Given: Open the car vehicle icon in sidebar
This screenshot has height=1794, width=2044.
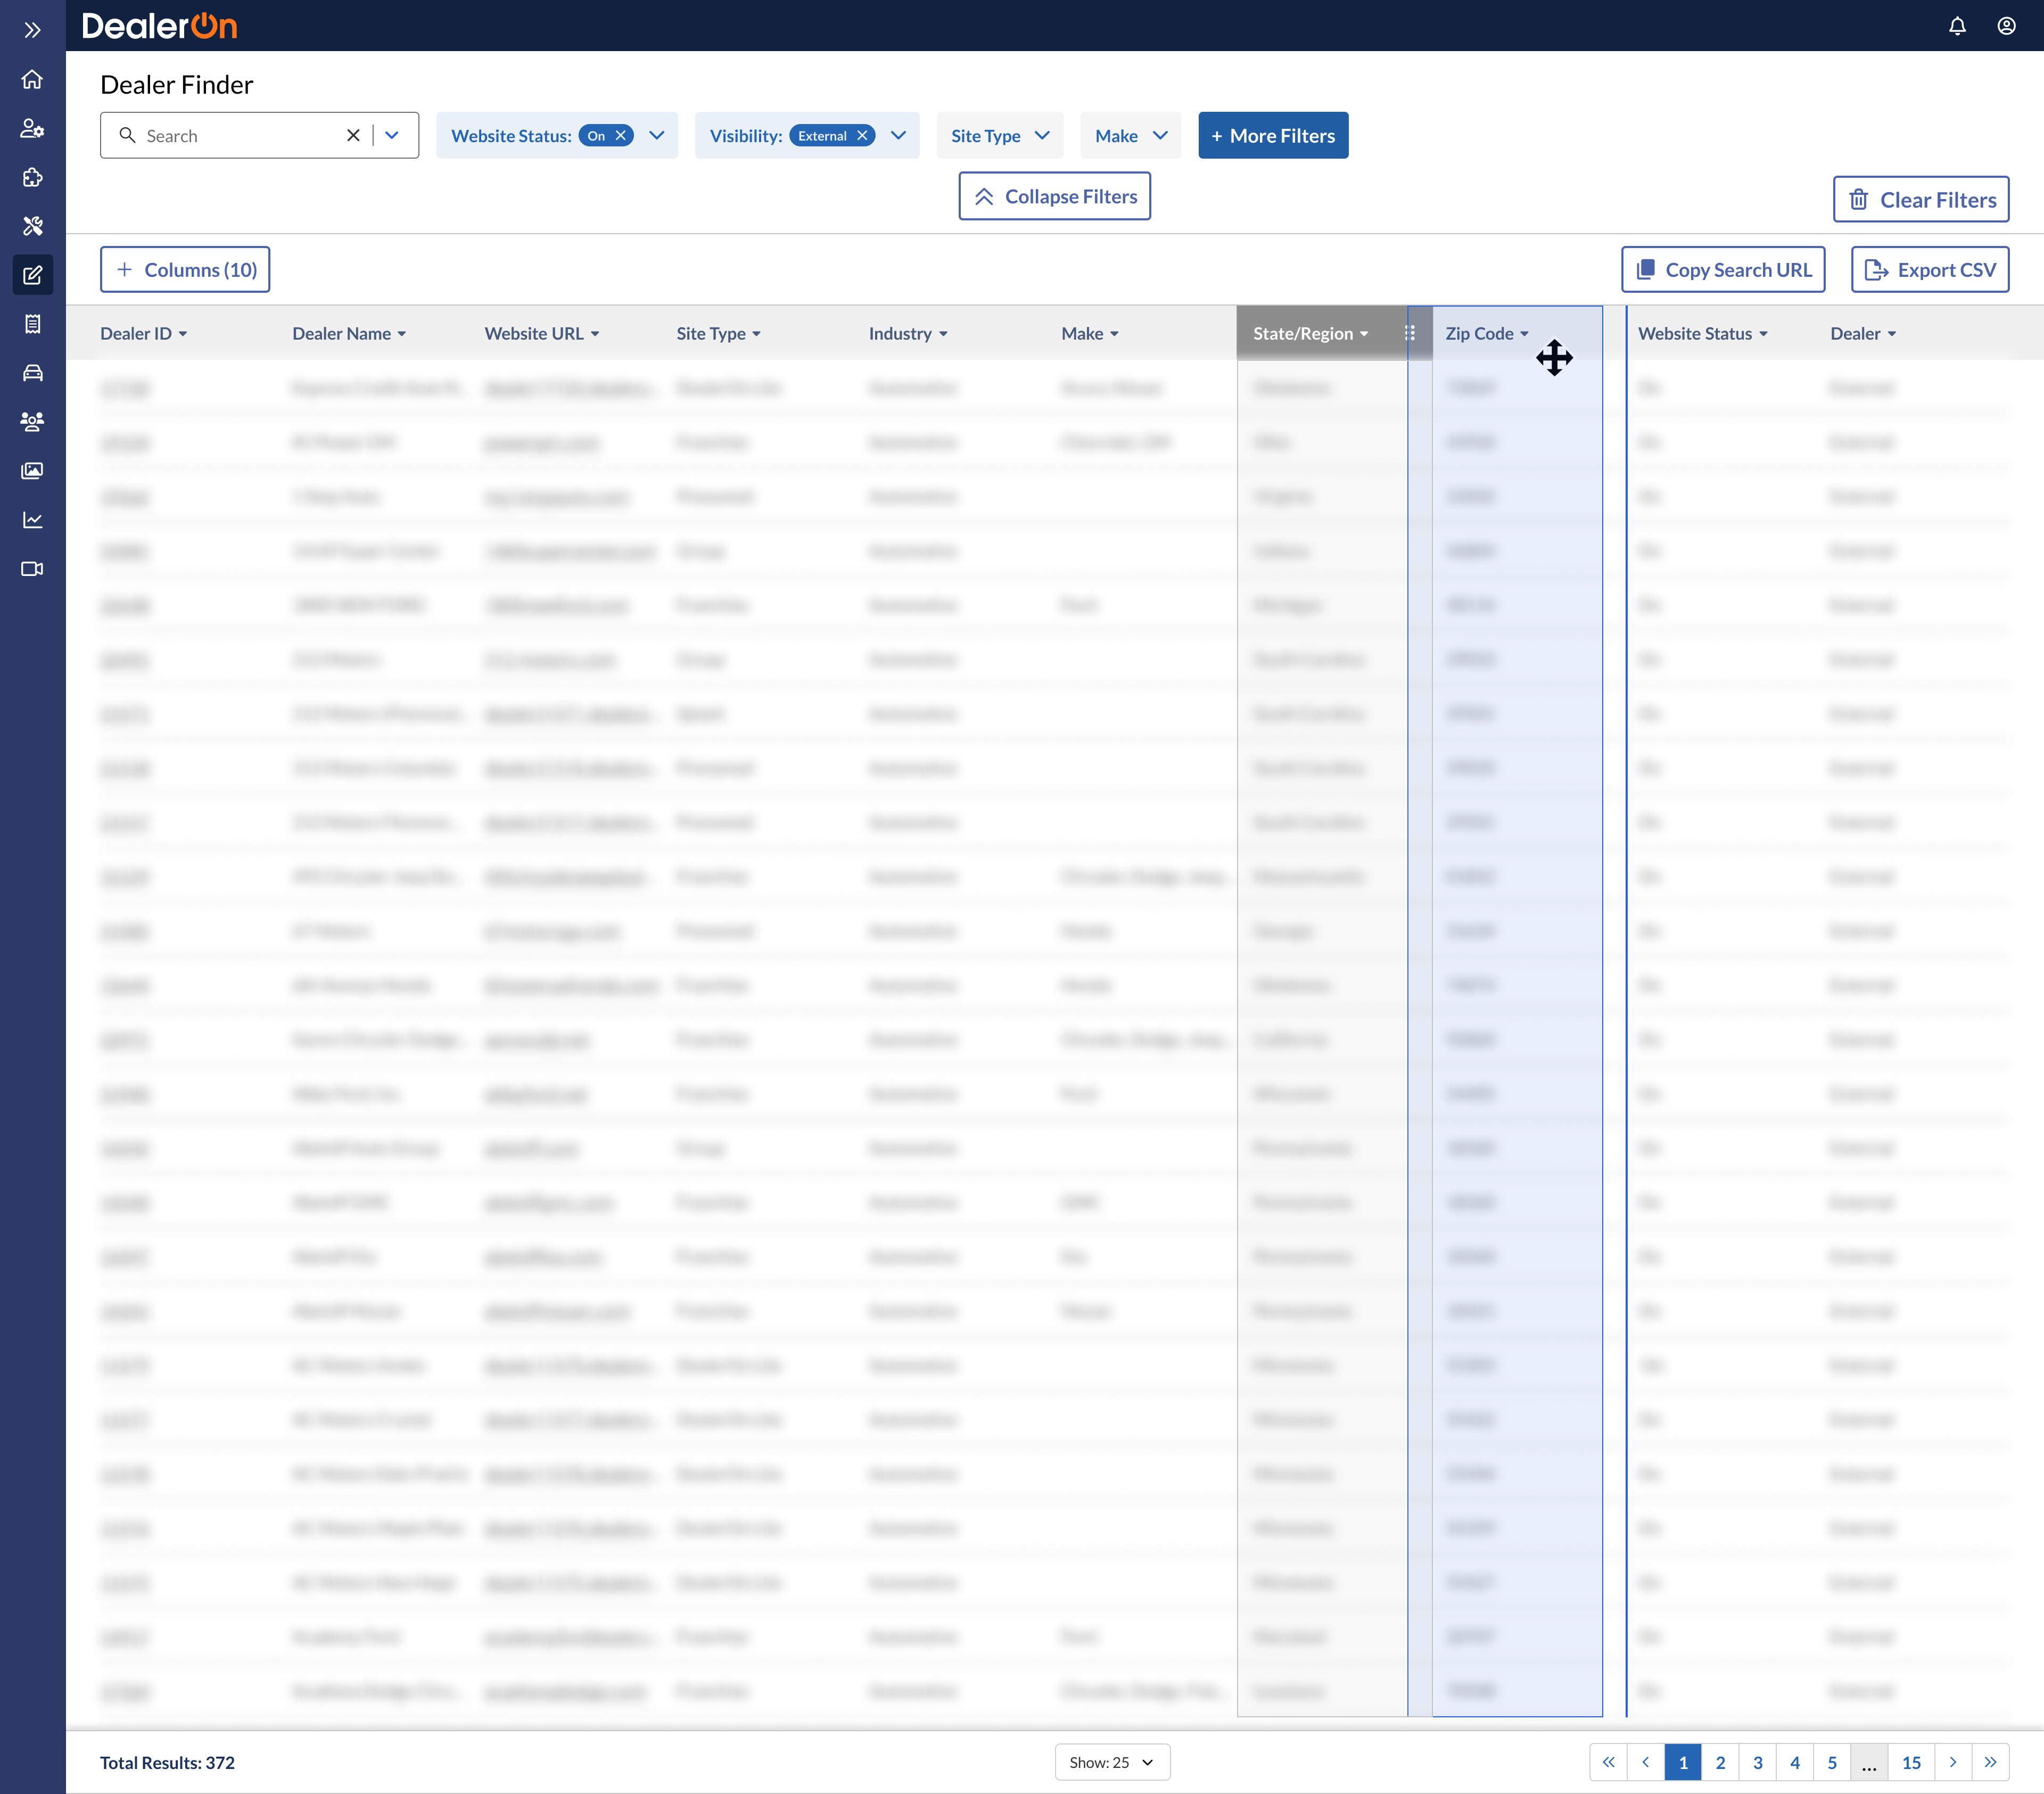Looking at the screenshot, I should [x=32, y=373].
